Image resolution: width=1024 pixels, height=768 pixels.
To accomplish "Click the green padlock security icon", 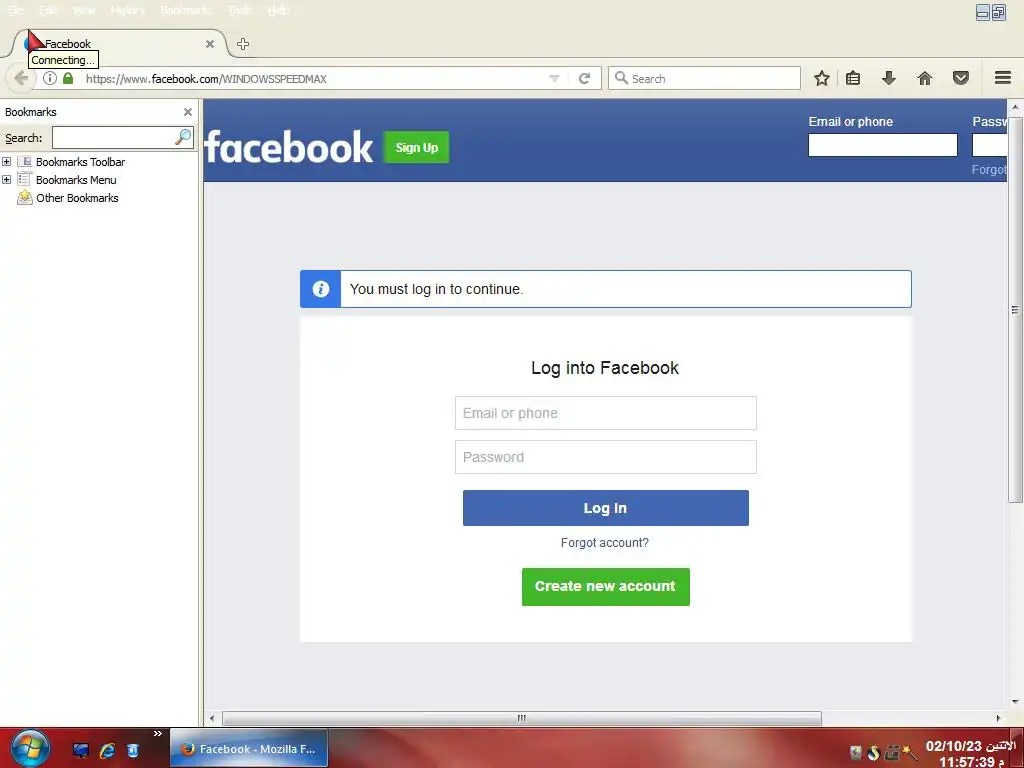I will click(x=68, y=78).
